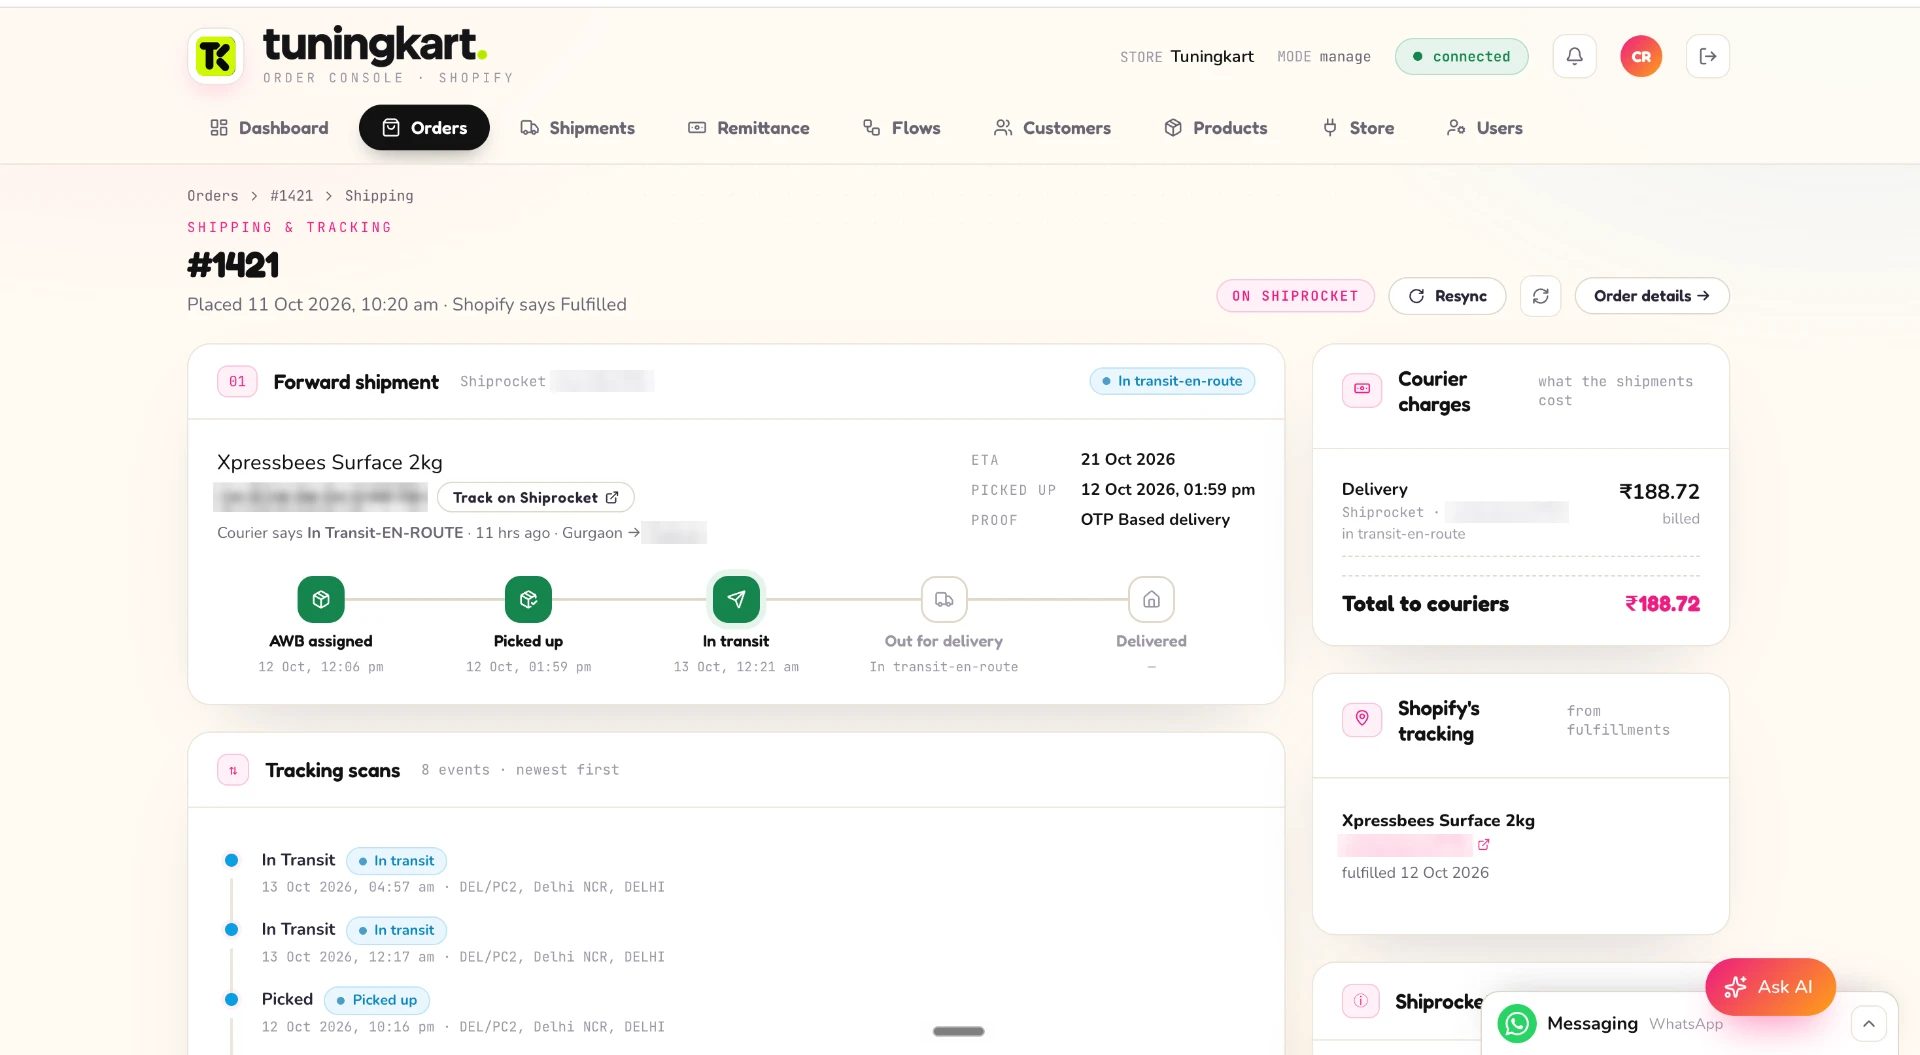Click the total ₹188.72 in pink
The image size is (1920, 1055).
point(1662,604)
